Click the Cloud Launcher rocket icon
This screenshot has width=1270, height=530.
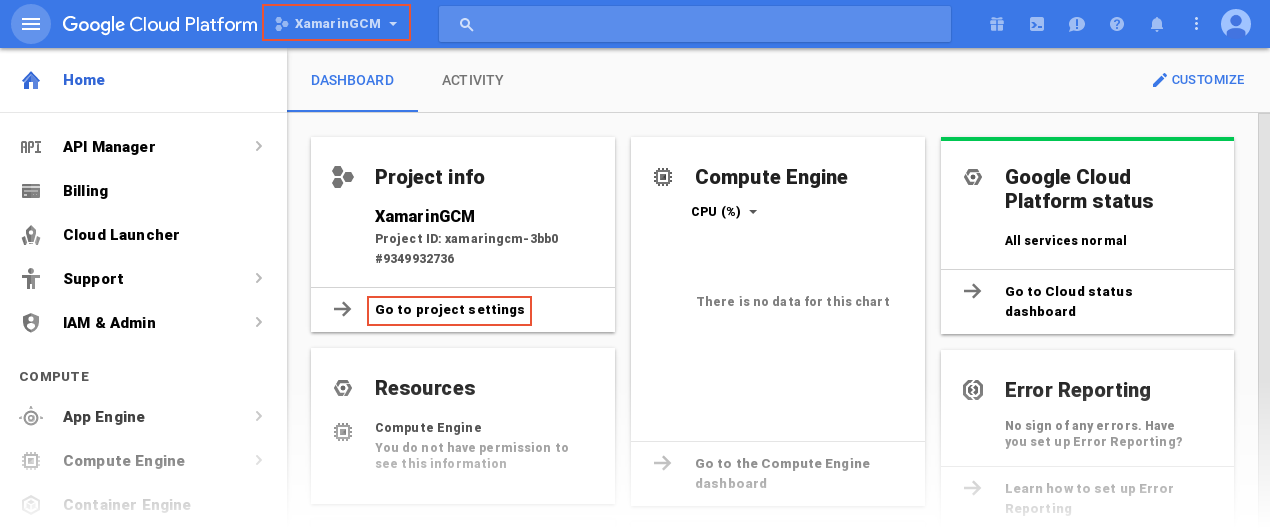tap(31, 235)
